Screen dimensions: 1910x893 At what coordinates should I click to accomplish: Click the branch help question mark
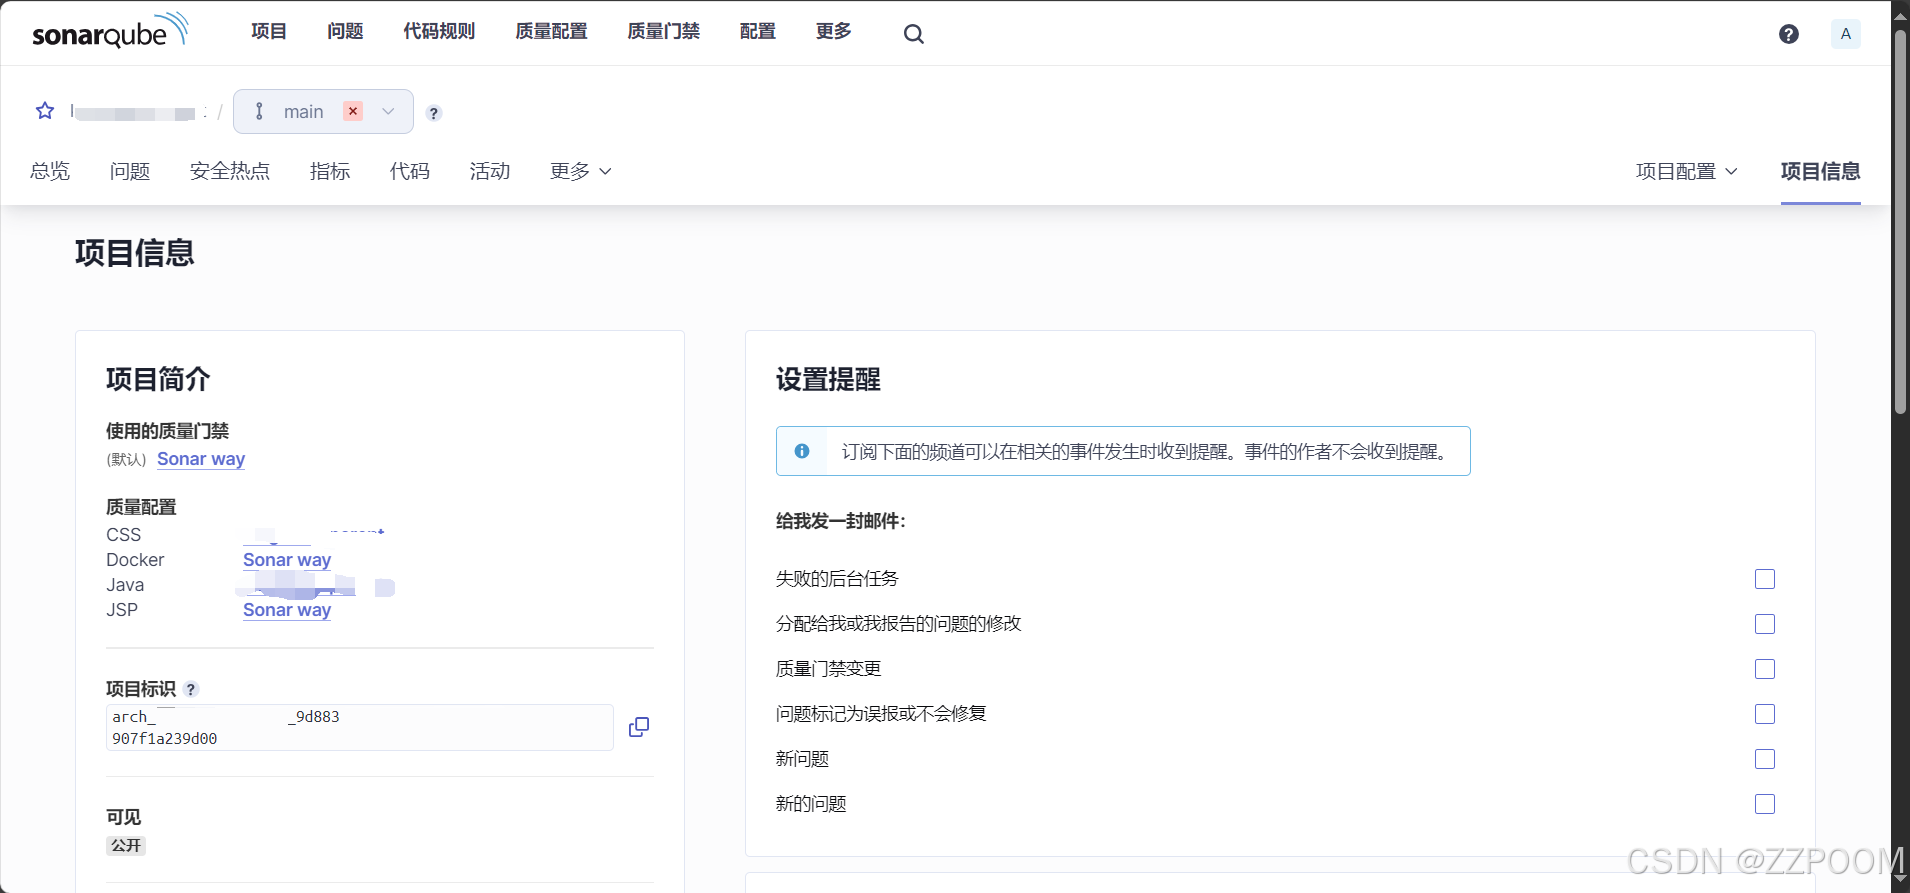pyautogui.click(x=433, y=113)
